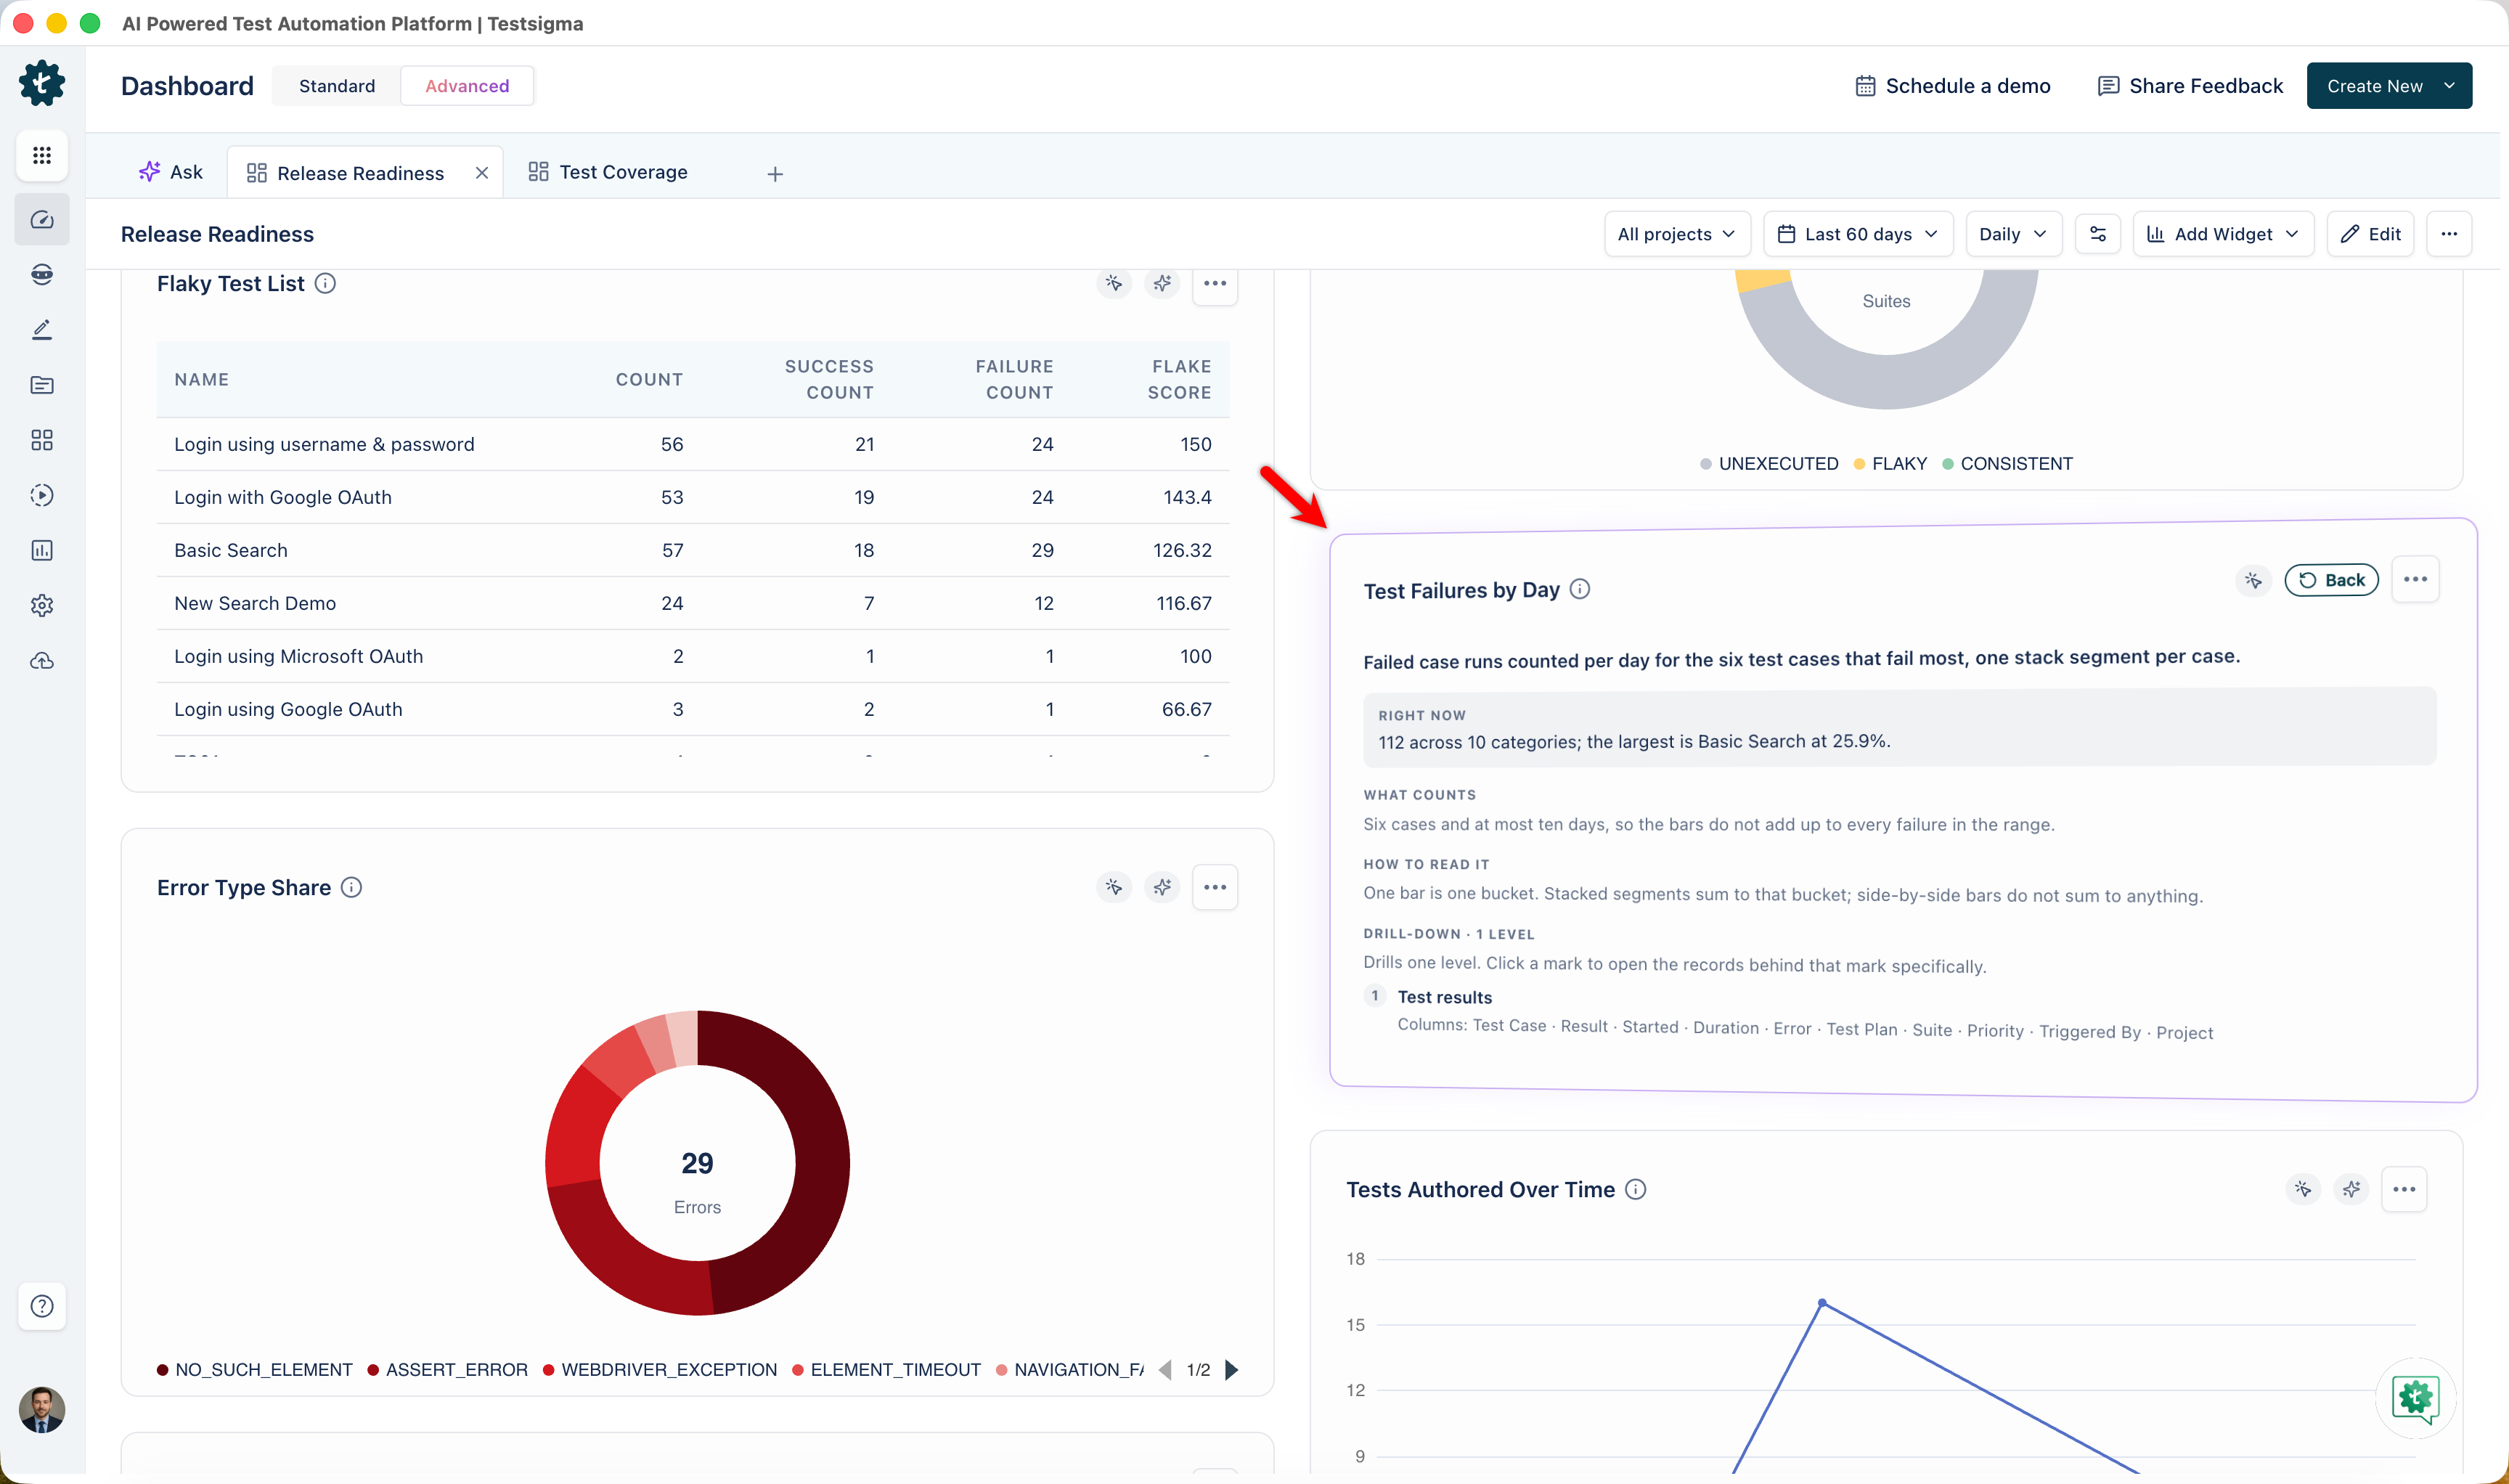
Task: Open the reports chart icon in sidebar
Action: 42,550
